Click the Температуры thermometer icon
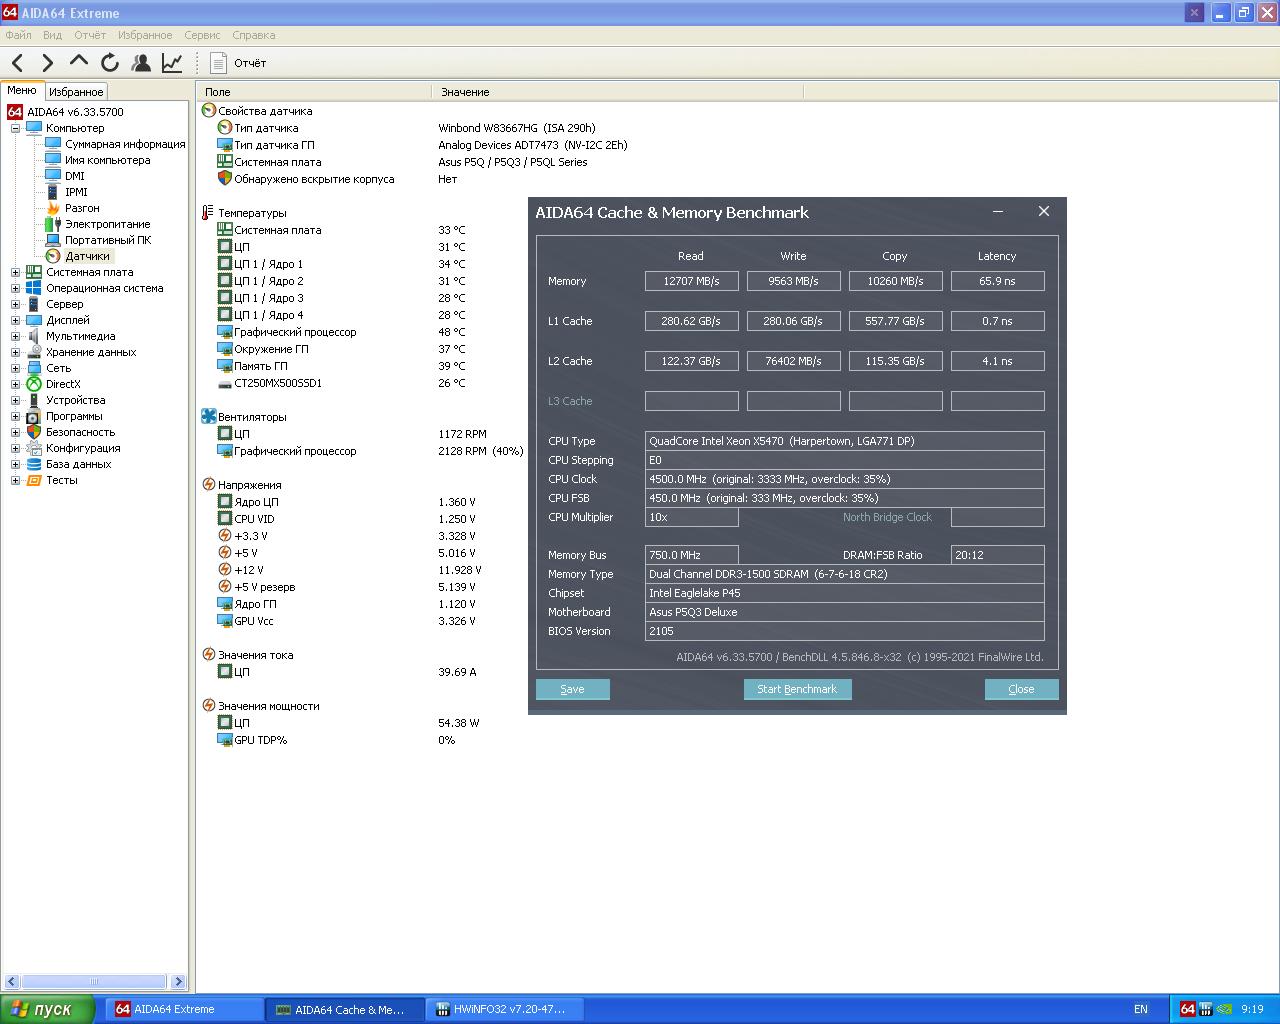1280x1024 pixels. point(208,213)
